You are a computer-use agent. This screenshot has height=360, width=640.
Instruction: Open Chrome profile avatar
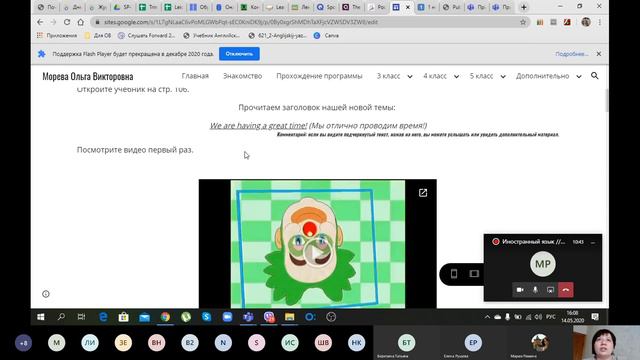click(x=586, y=22)
